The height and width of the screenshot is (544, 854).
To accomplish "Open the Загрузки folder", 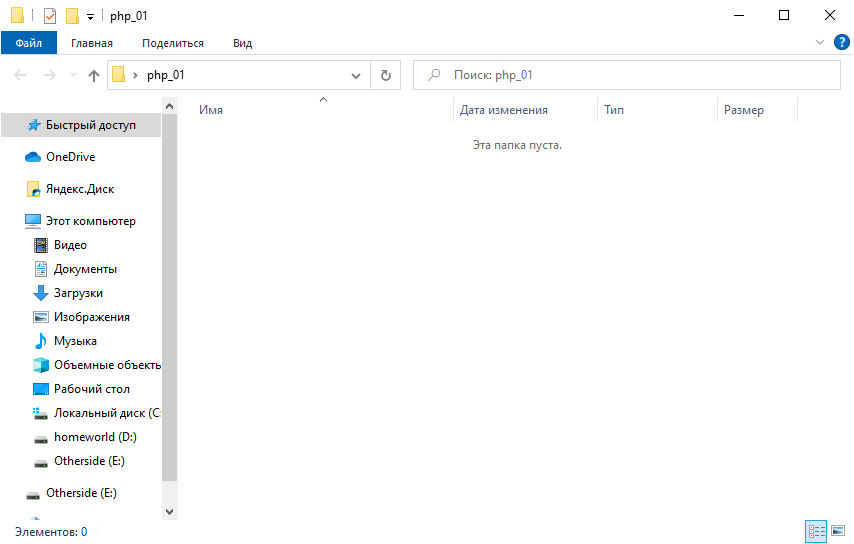I will click(x=78, y=293).
